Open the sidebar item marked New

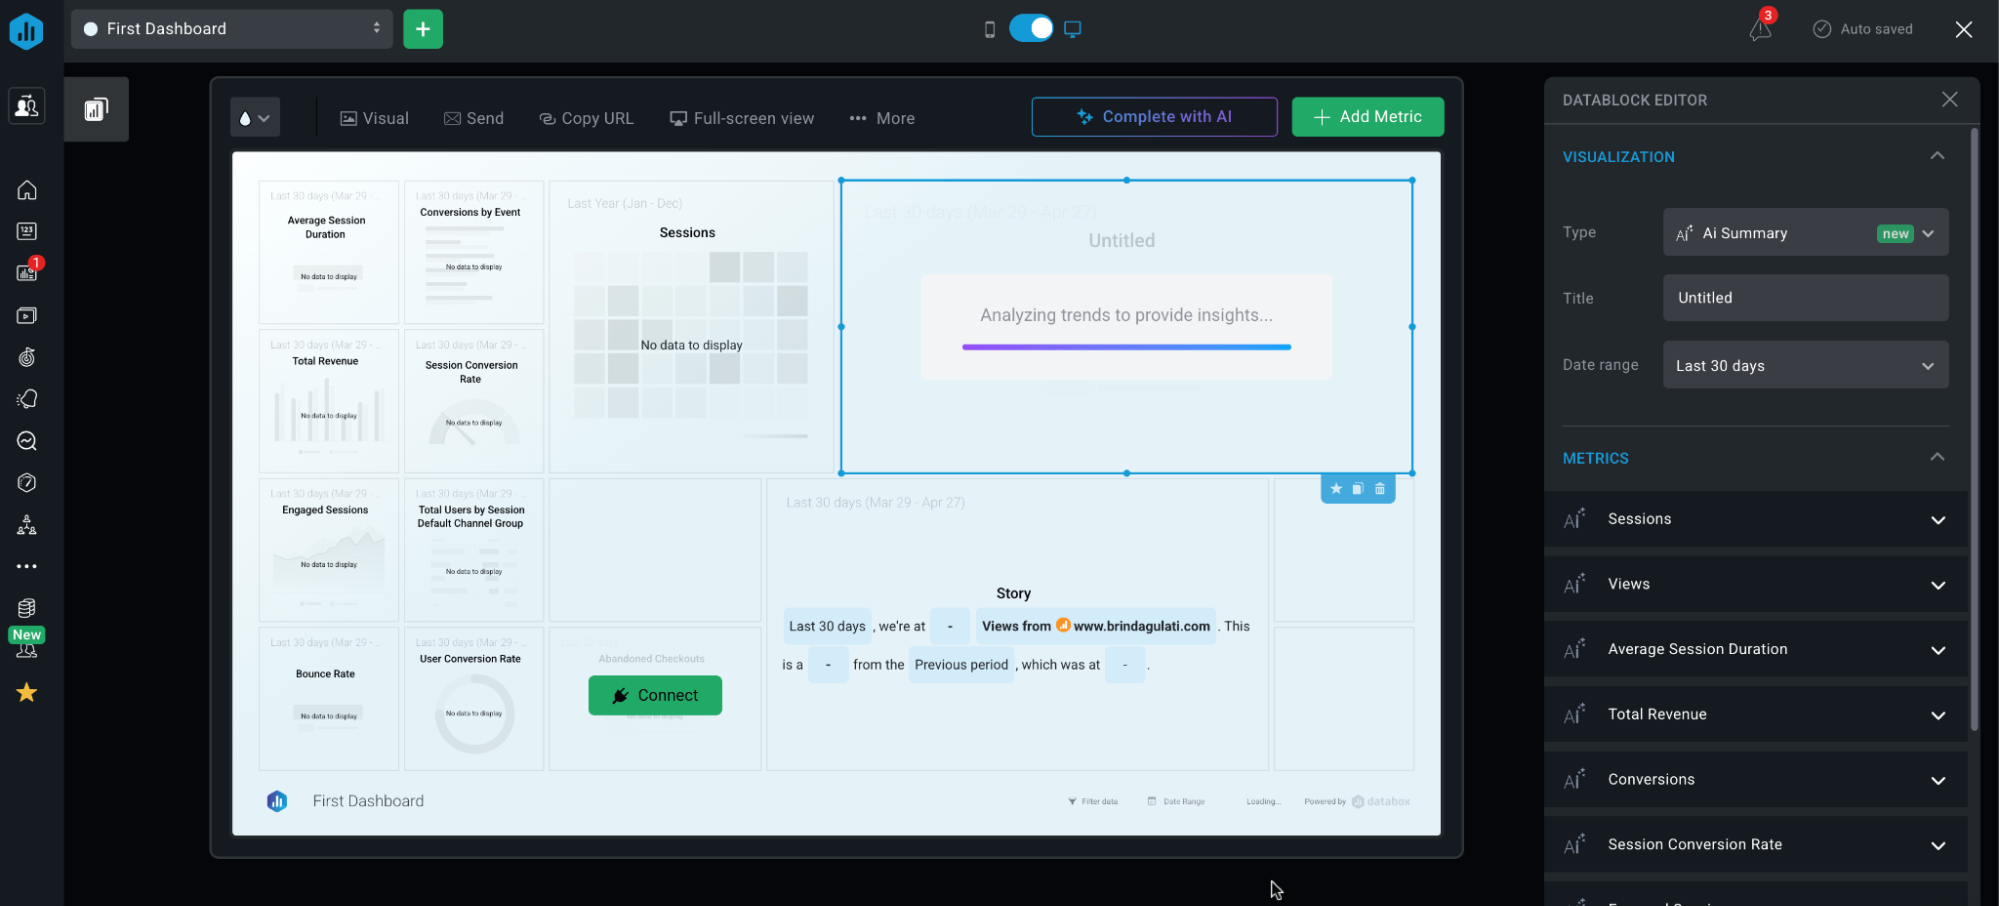click(x=27, y=643)
